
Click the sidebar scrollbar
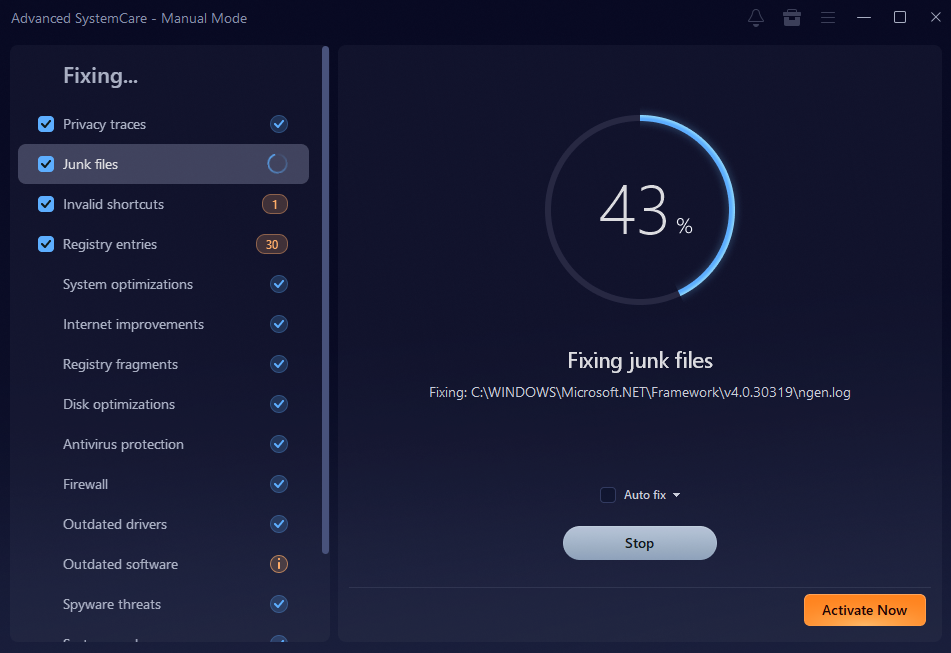pos(324,300)
